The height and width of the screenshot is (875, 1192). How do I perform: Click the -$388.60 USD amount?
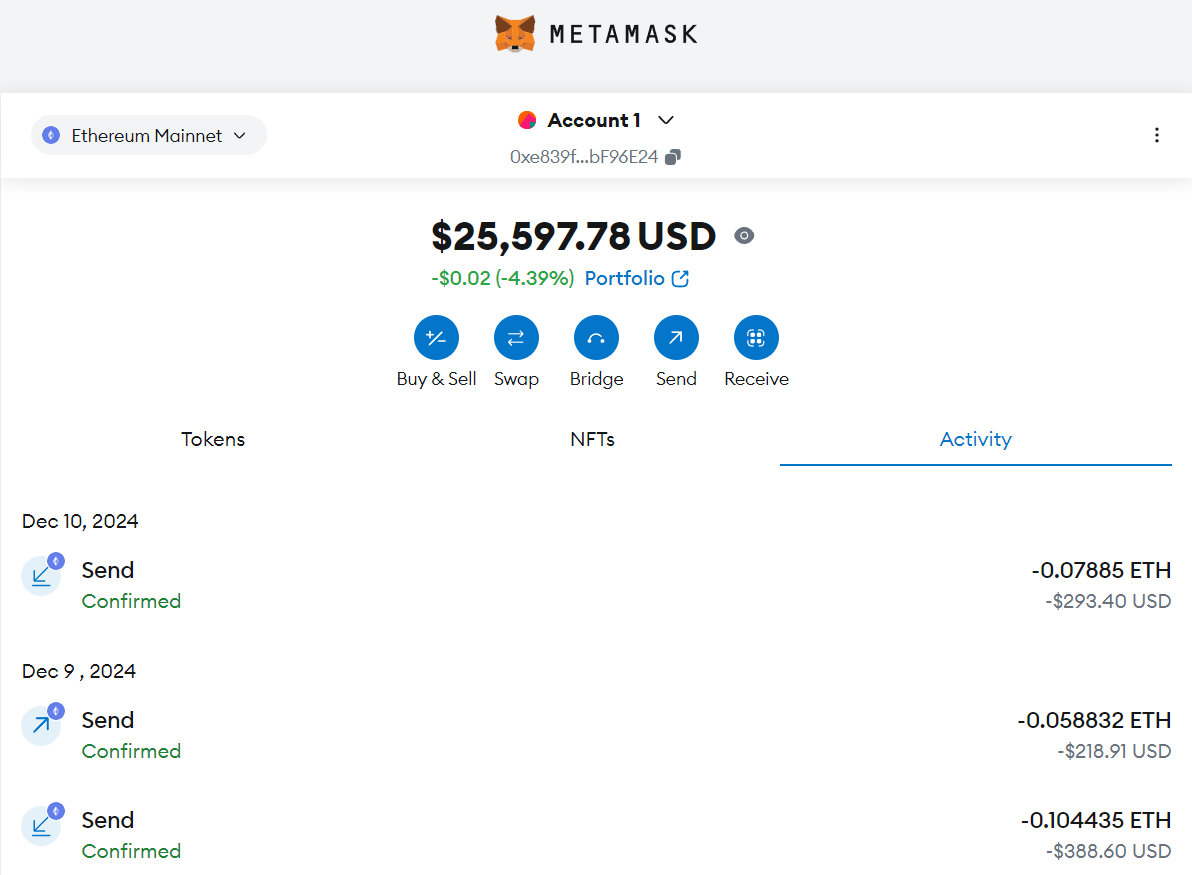[x=1108, y=851]
